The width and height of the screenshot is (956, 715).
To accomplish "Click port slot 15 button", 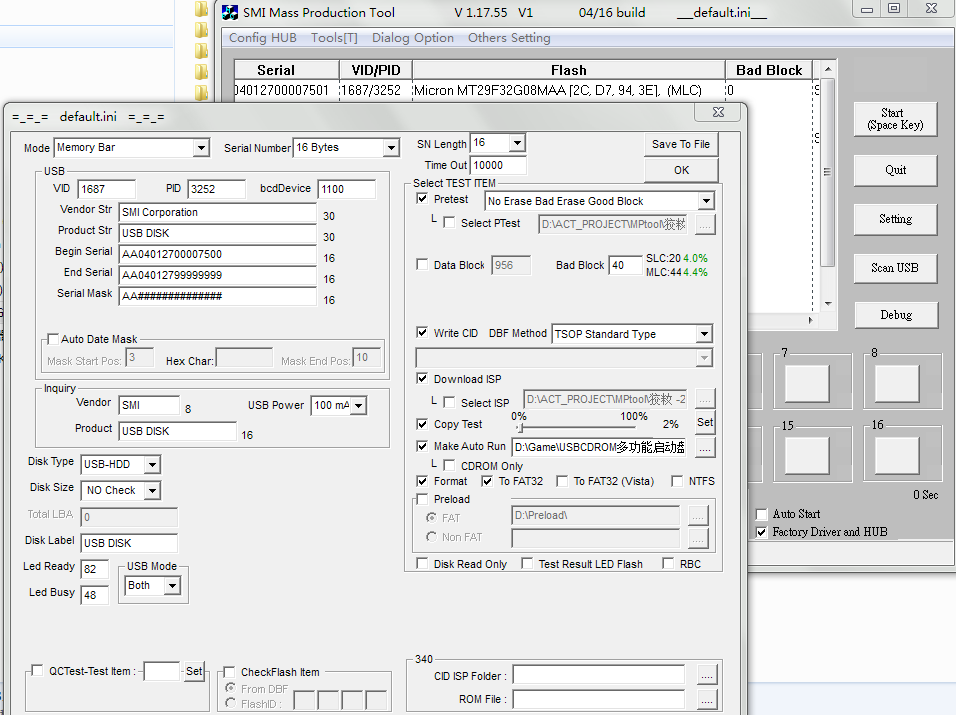I will tap(807, 453).
